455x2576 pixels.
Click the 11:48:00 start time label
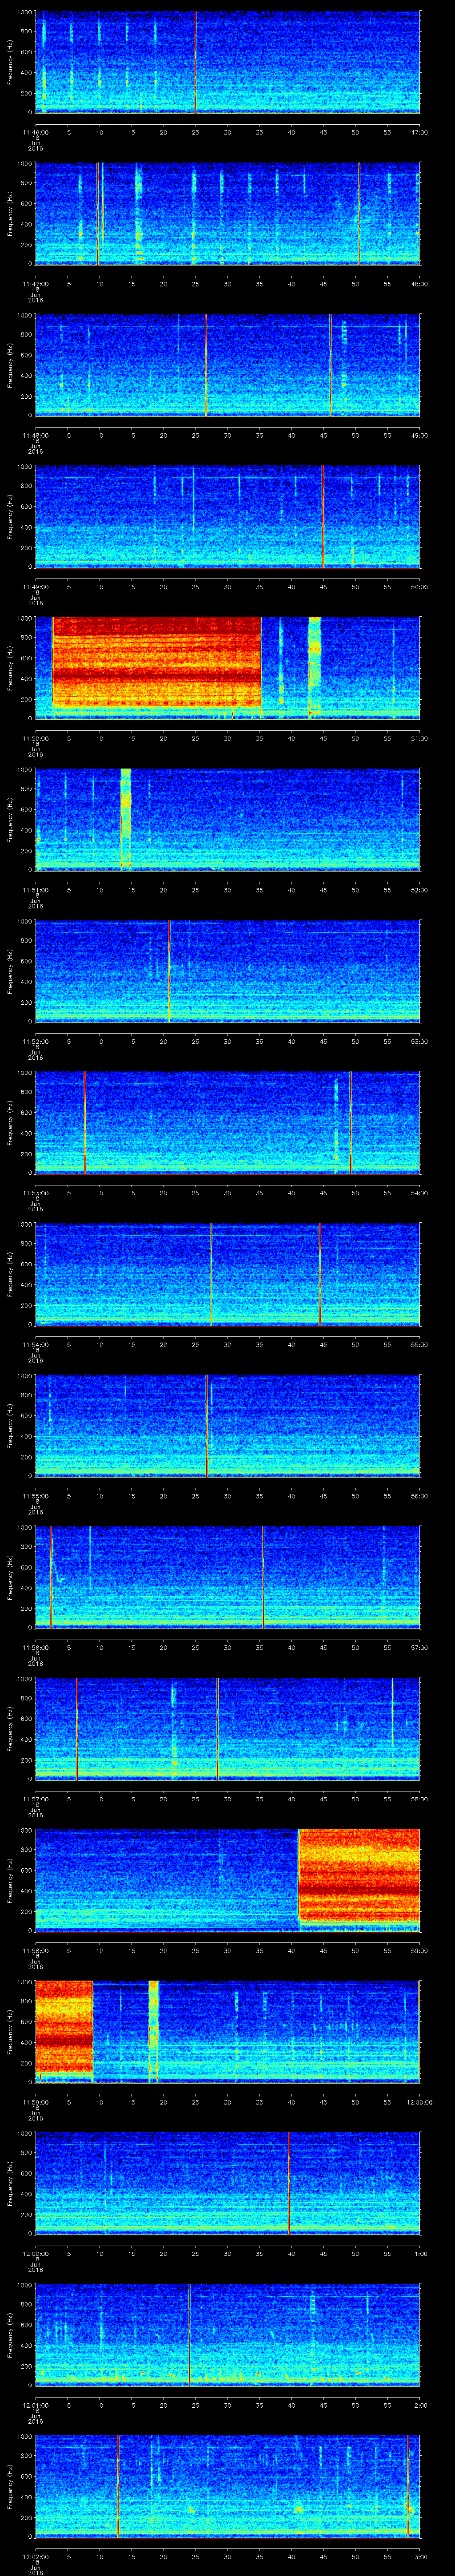pyautogui.click(x=36, y=435)
